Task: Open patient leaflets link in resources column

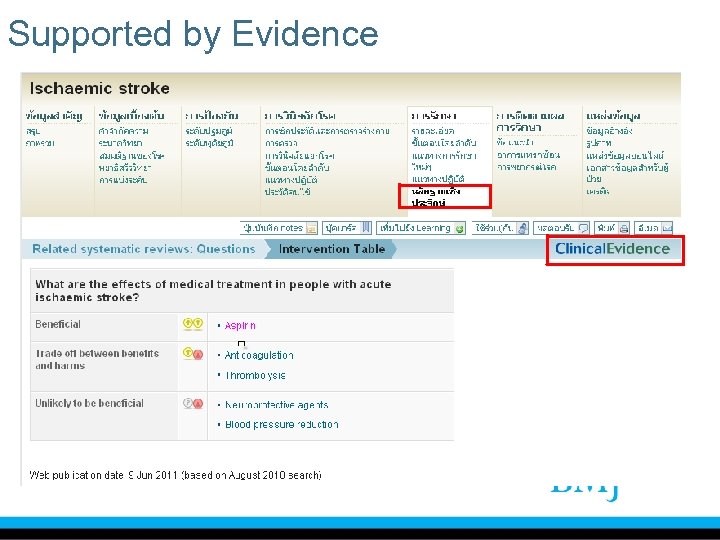Action: pos(627,173)
